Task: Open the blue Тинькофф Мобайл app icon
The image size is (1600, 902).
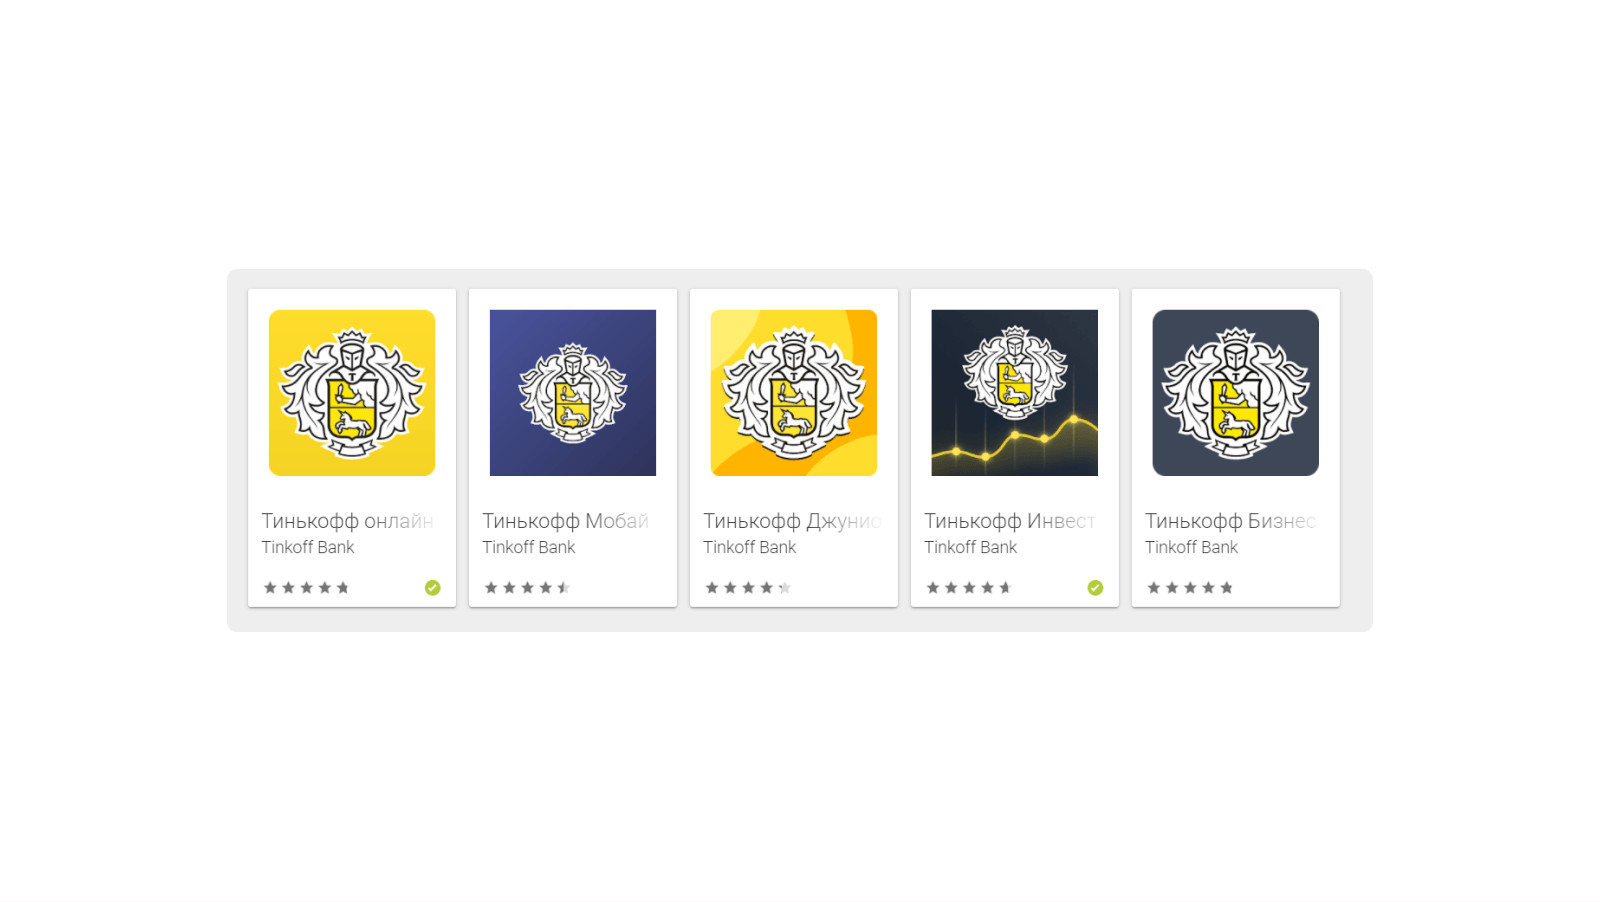Action: [x=573, y=393]
